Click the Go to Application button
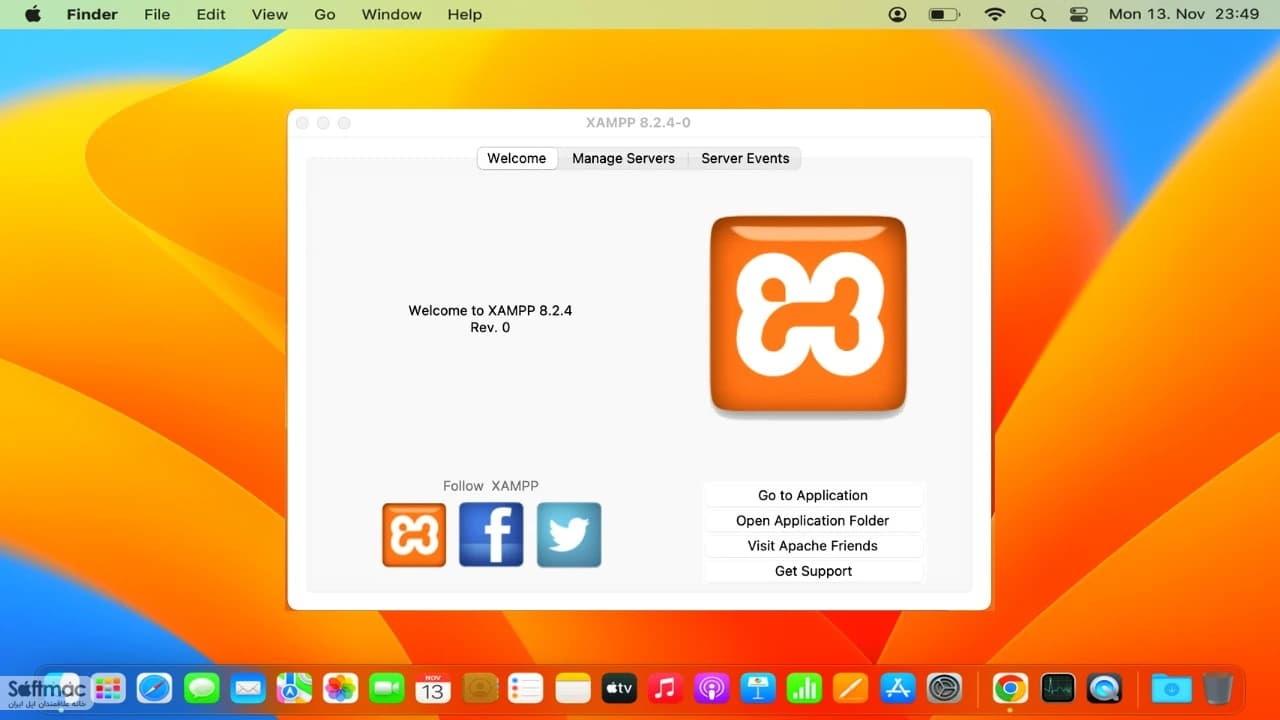 pos(813,495)
